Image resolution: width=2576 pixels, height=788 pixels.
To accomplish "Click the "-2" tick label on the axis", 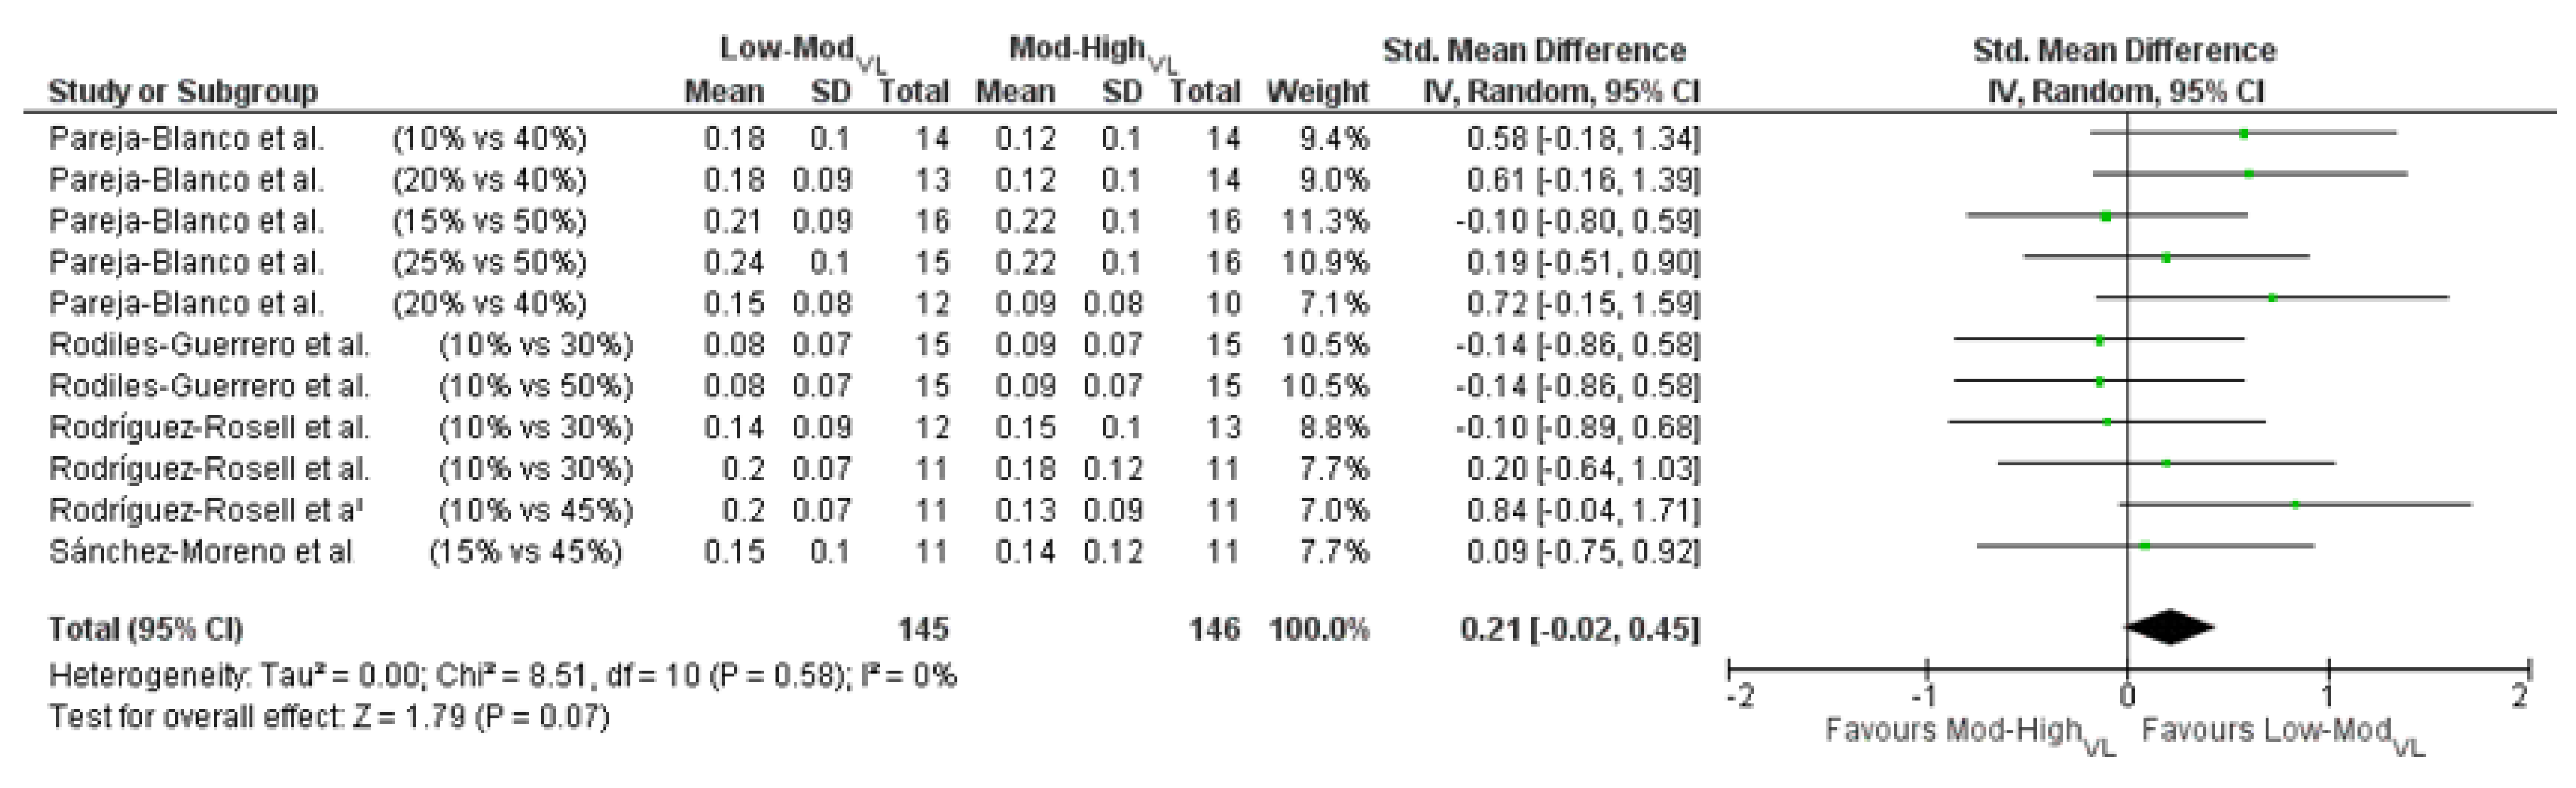I will coord(1740,697).
